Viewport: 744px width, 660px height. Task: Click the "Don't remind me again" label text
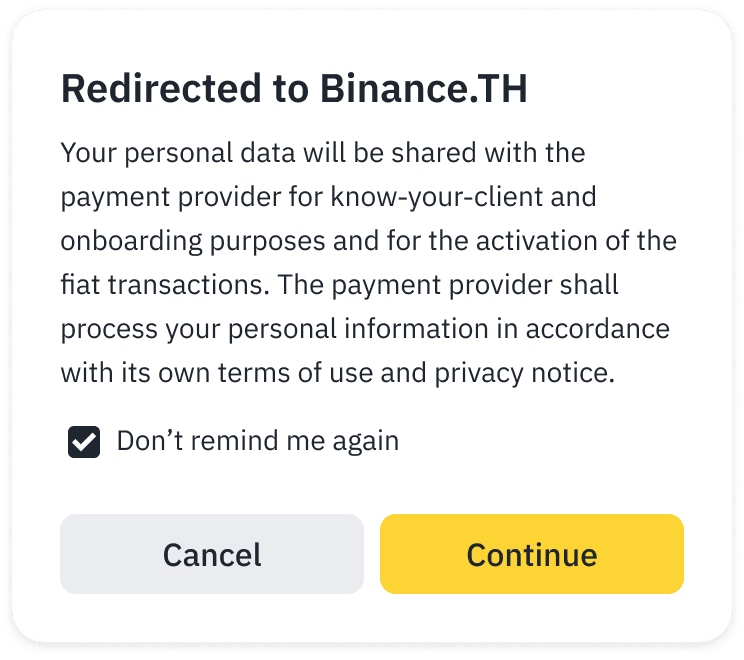point(257,441)
